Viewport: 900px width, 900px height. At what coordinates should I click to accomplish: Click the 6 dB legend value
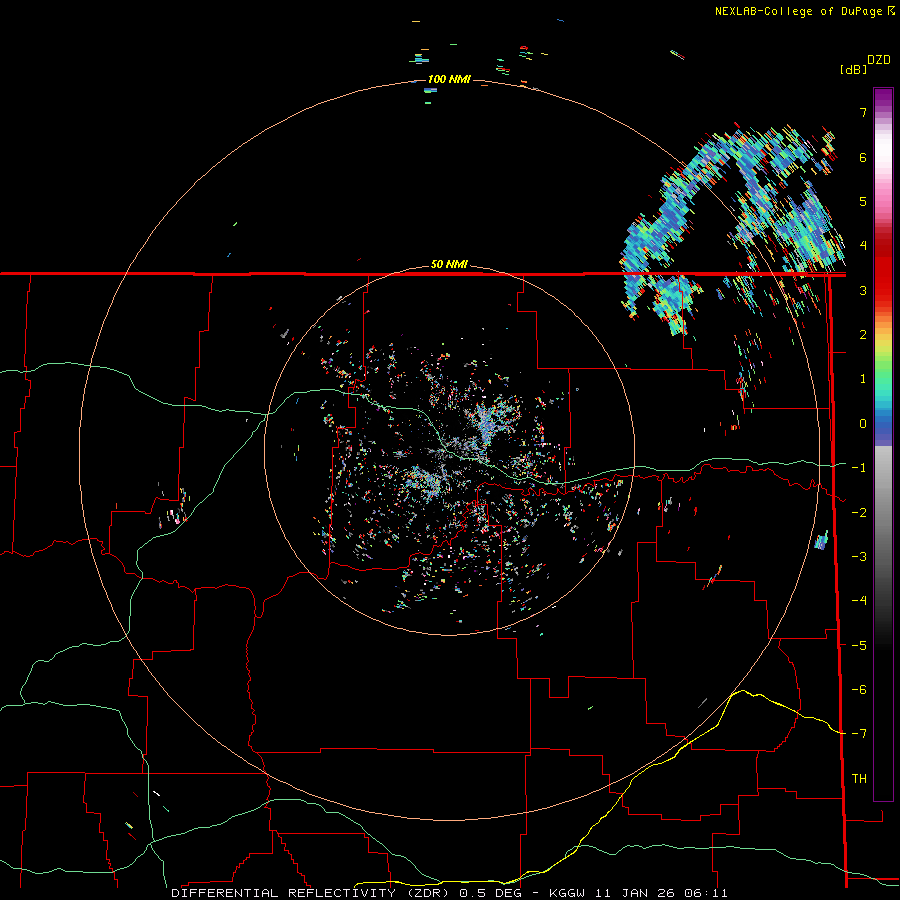[x=863, y=157]
